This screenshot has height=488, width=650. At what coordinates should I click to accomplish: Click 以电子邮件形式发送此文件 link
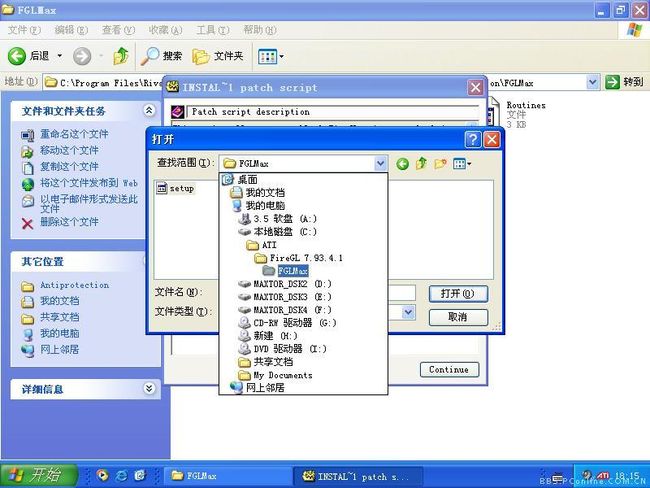pyautogui.click(x=89, y=204)
